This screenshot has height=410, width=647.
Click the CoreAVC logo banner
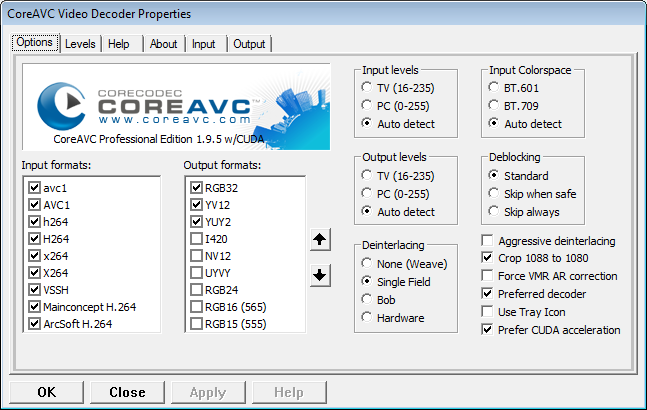pyautogui.click(x=176, y=107)
